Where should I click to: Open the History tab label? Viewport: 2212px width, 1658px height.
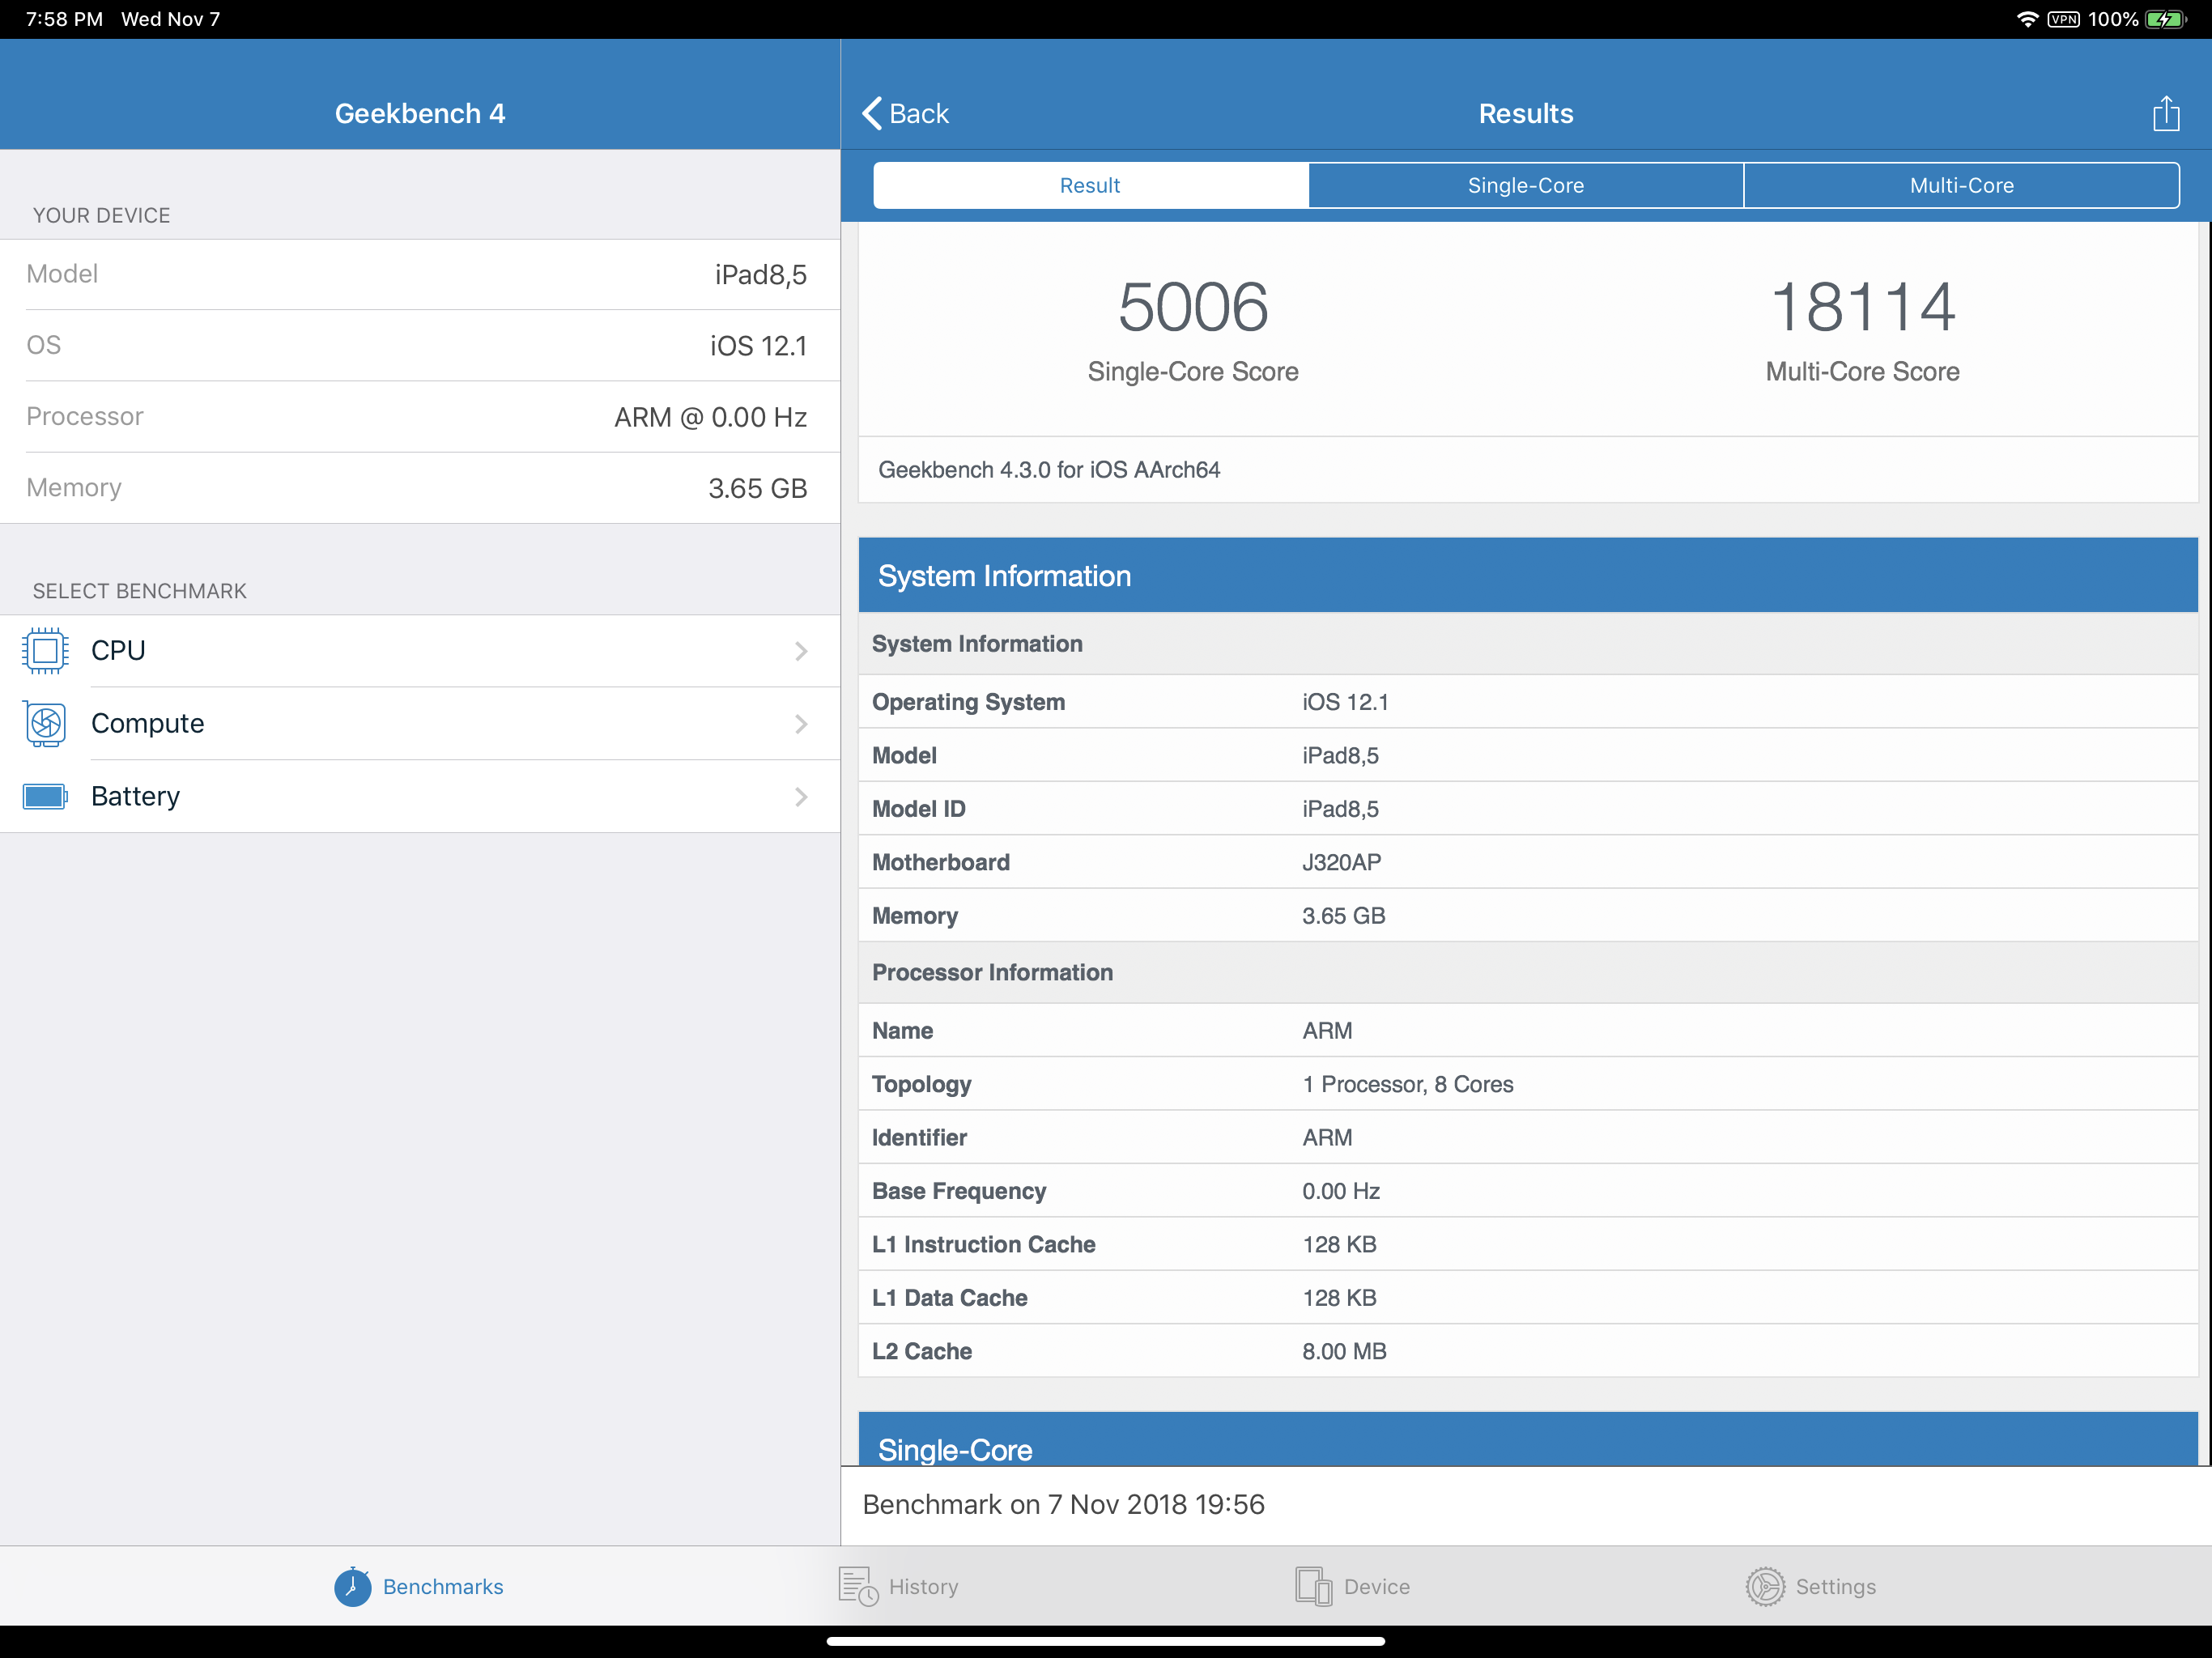click(923, 1587)
